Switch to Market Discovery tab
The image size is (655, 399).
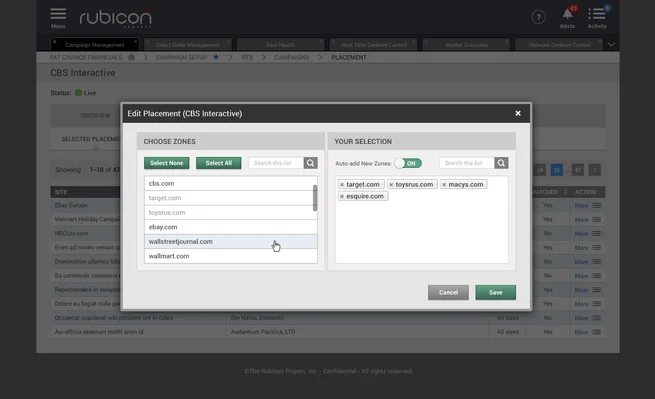pyautogui.click(x=466, y=45)
